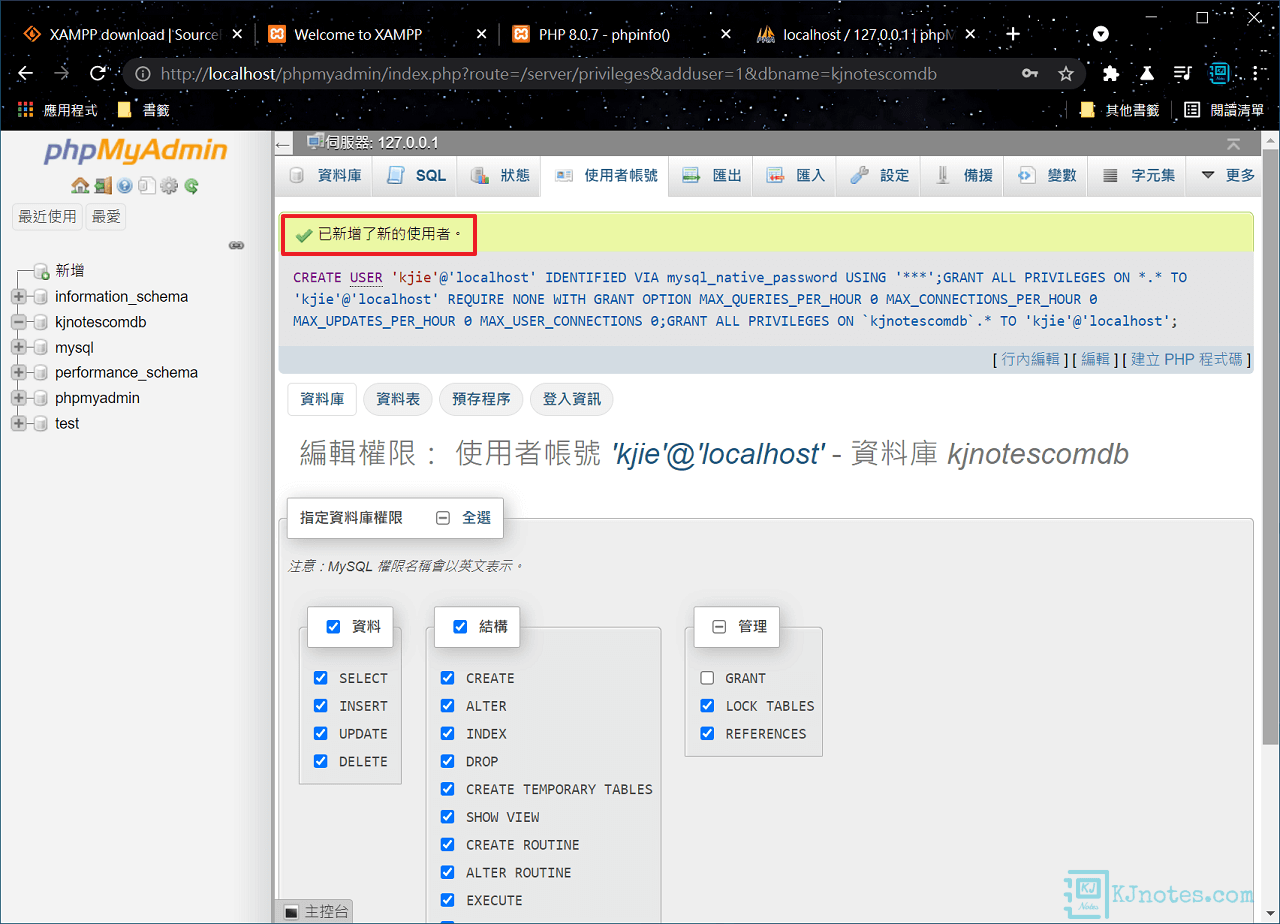The image size is (1280, 924).
Task: Toggle the 管理 group checkbox
Action: coord(719,627)
